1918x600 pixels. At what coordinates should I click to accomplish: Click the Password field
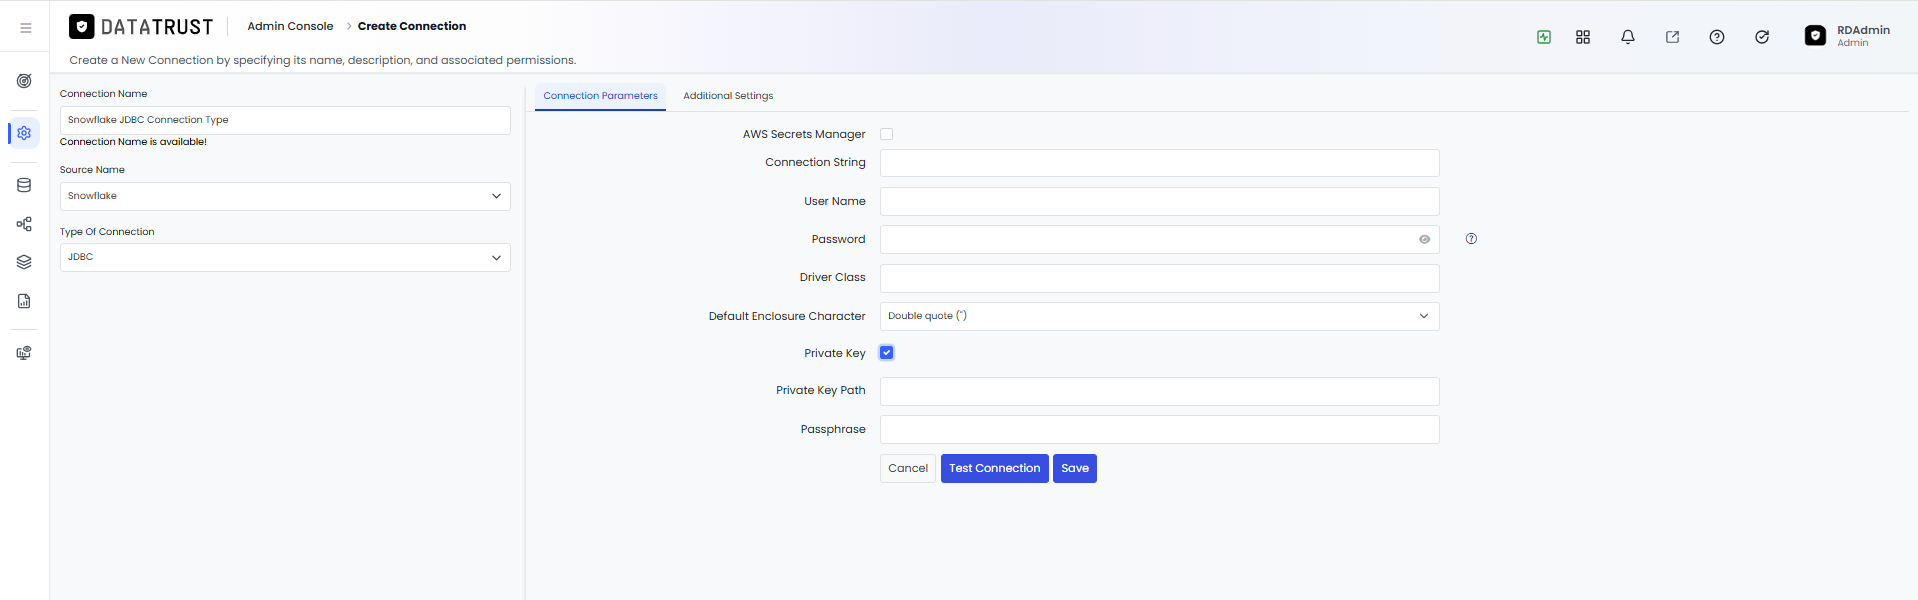tap(1159, 239)
